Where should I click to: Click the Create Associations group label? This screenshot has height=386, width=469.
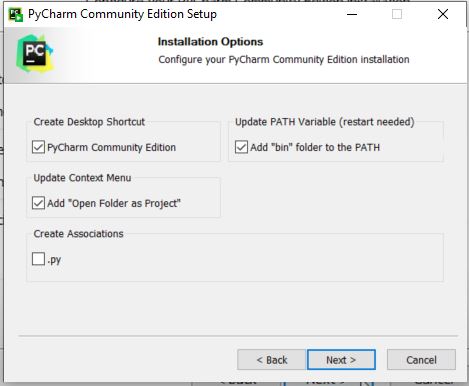pyautogui.click(x=79, y=234)
